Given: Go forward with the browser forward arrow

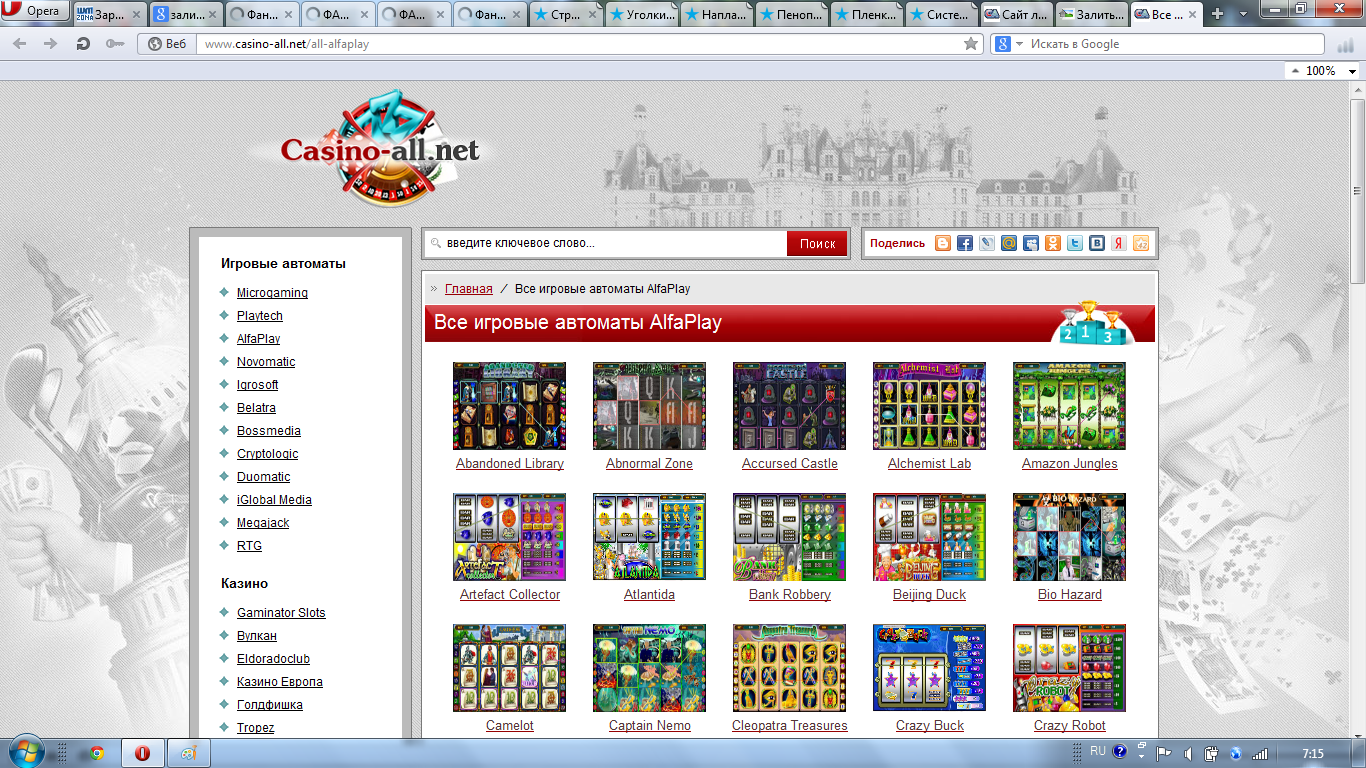Looking at the screenshot, I should pyautogui.click(x=51, y=44).
